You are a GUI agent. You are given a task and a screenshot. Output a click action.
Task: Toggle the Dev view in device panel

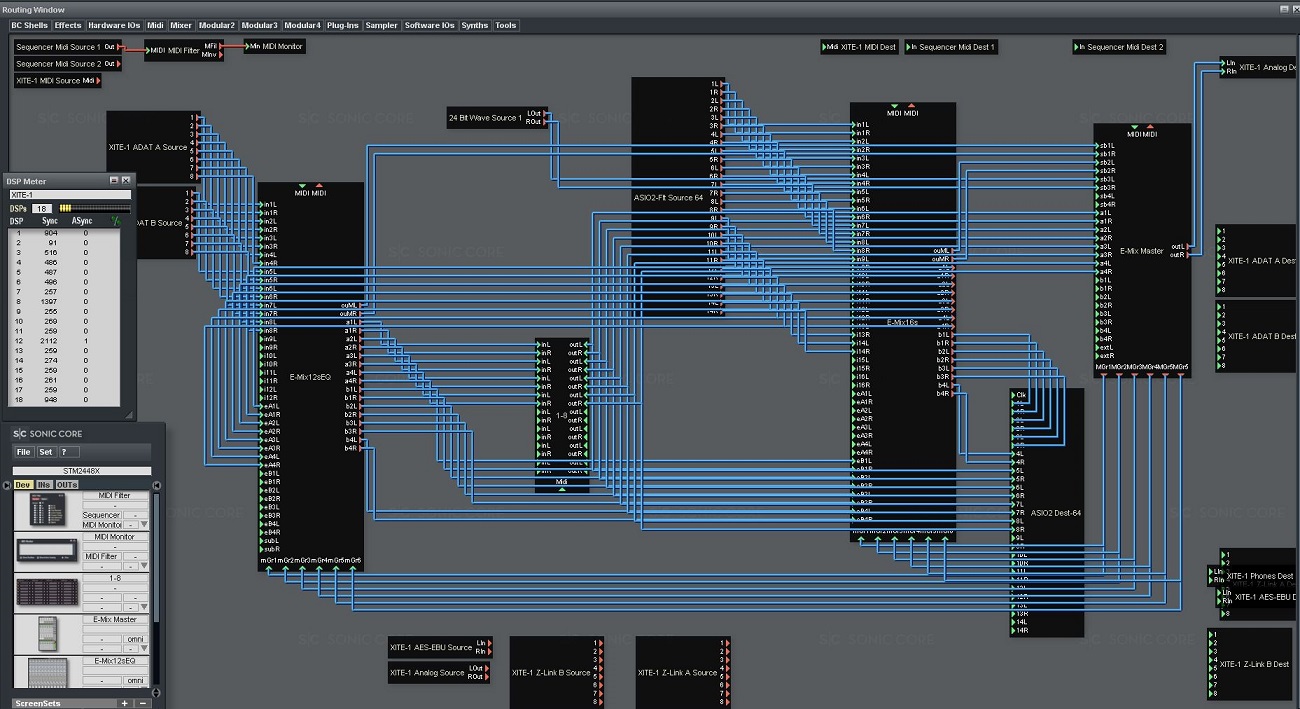tap(23, 485)
